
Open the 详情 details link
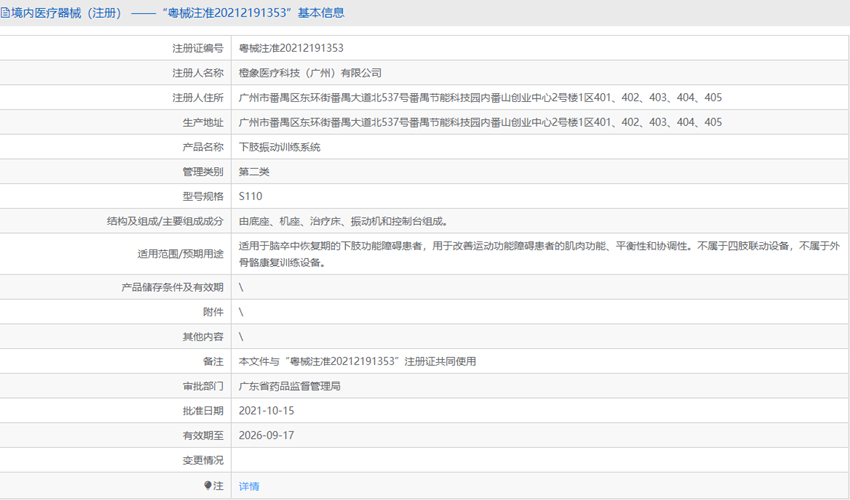click(x=249, y=486)
